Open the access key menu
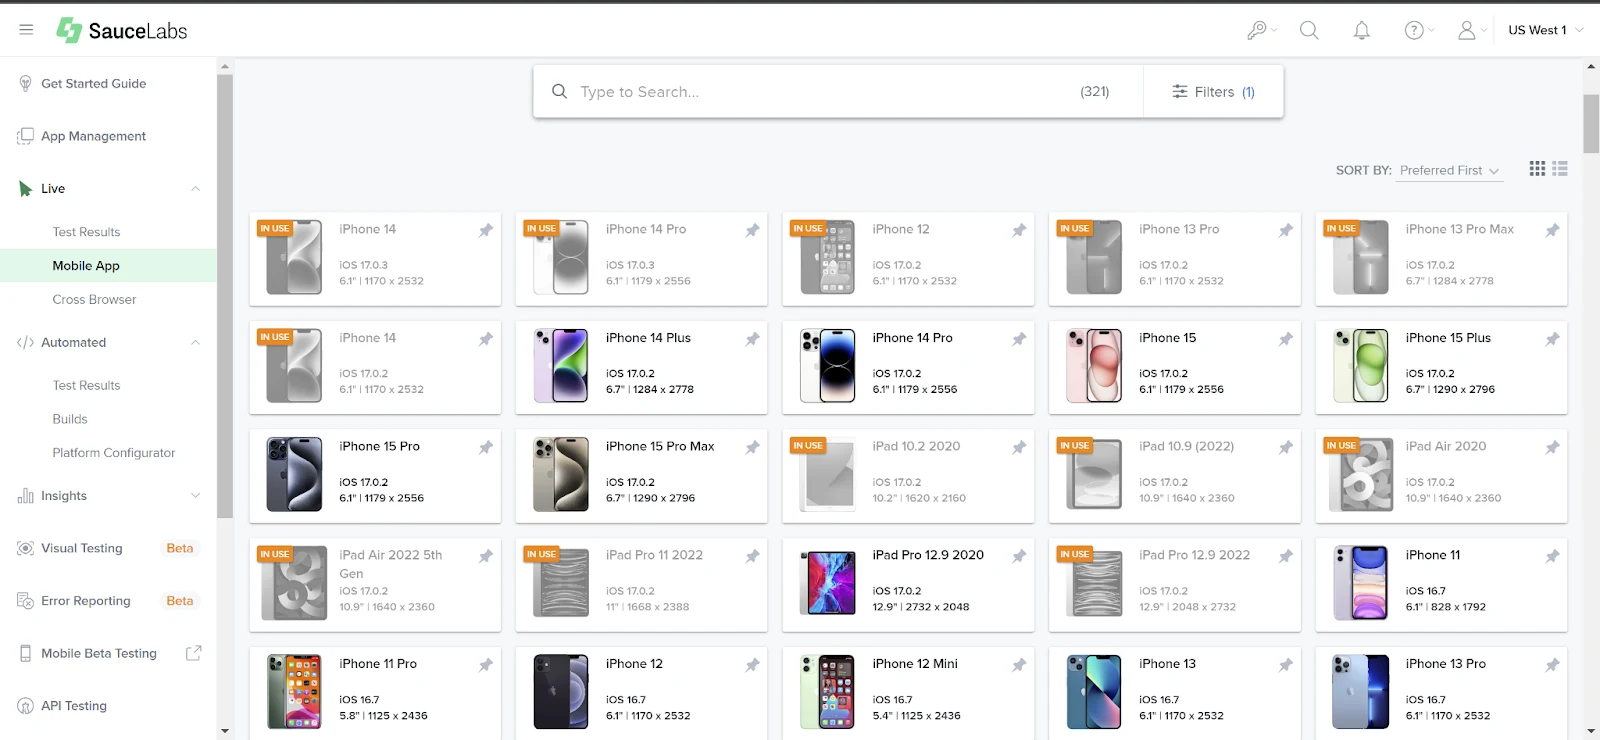Image resolution: width=1600 pixels, height=740 pixels. click(x=1262, y=30)
